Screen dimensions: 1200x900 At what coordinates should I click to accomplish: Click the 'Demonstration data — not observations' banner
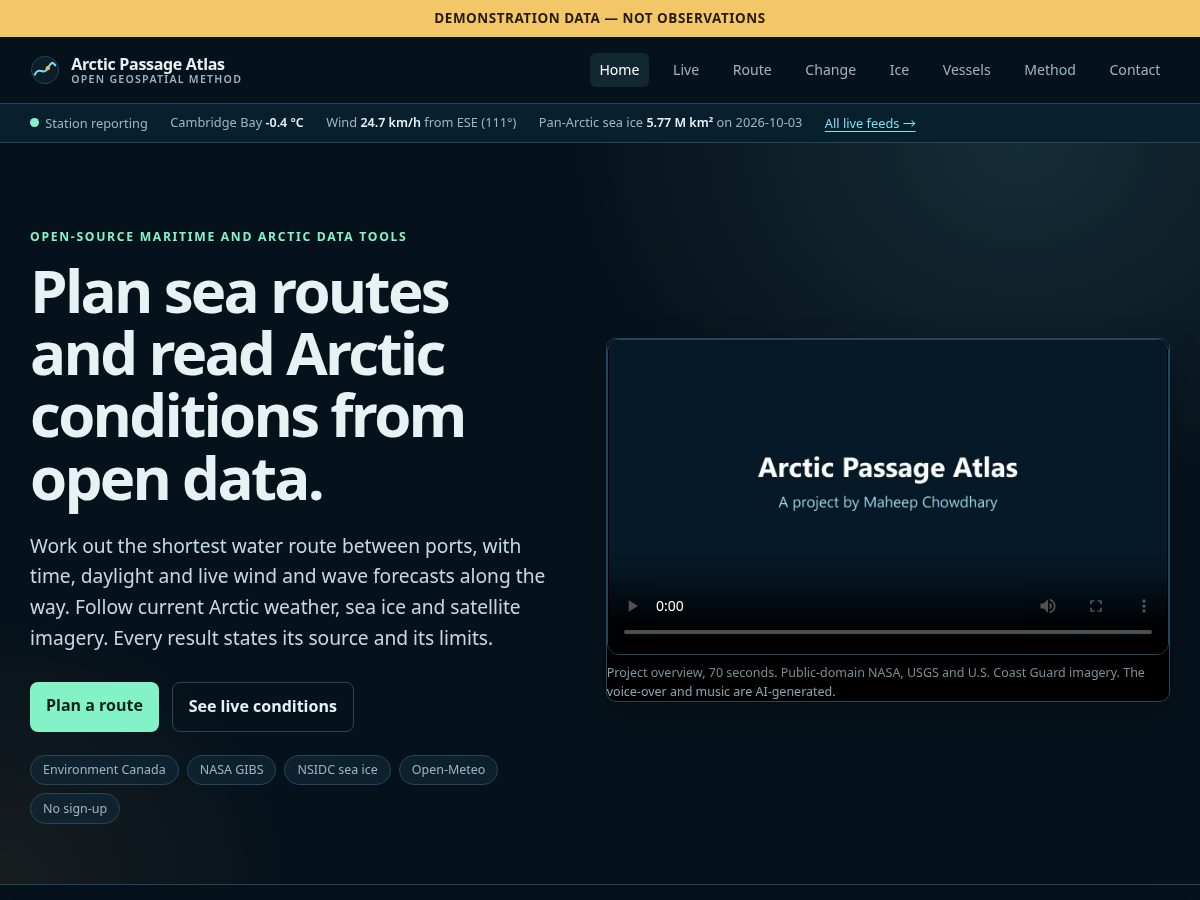600,18
